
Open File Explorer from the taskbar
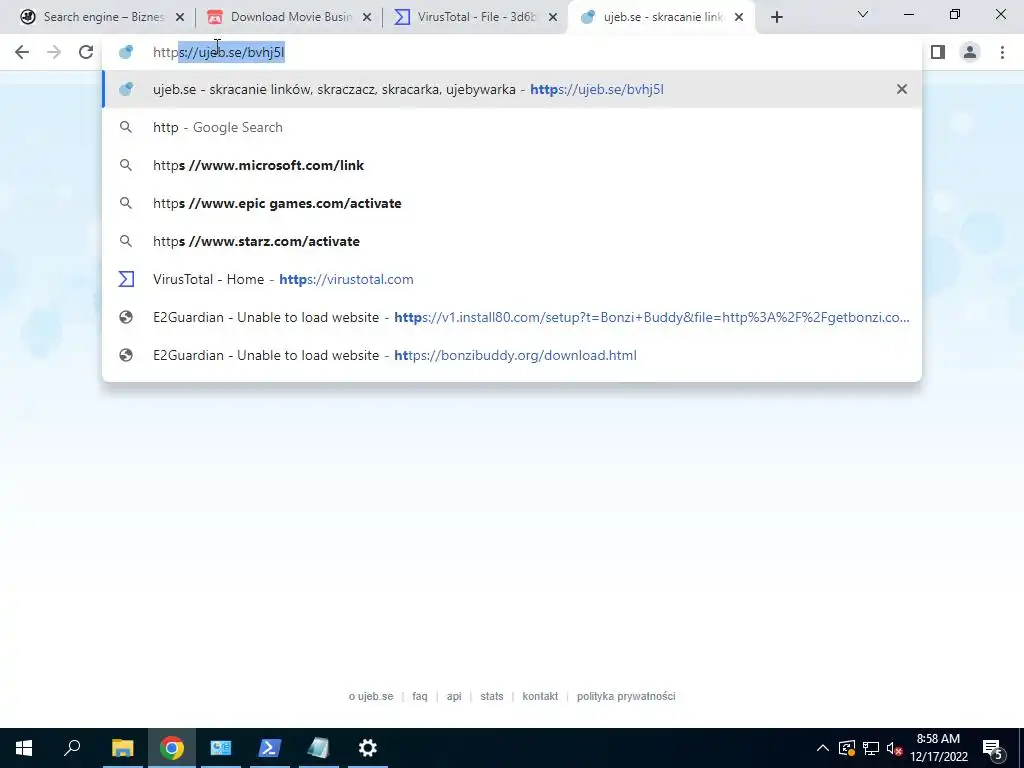[122, 748]
